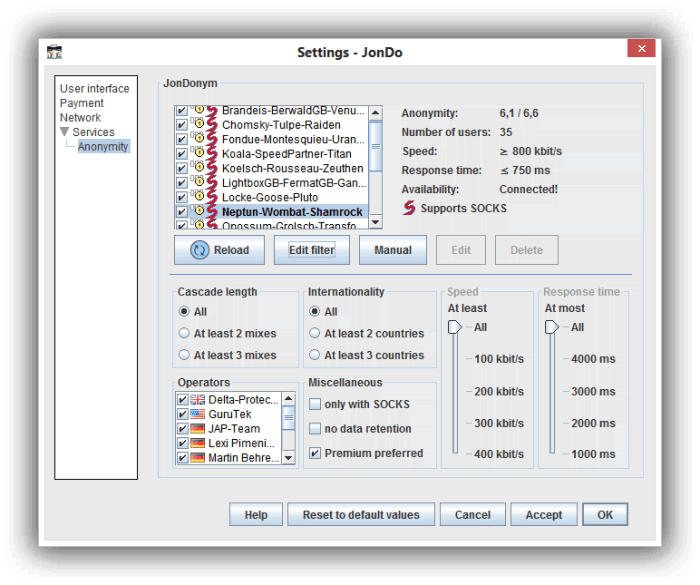The width and height of the screenshot is (700, 585).
Task: Click the Response time slider handle
Action: click(551, 327)
